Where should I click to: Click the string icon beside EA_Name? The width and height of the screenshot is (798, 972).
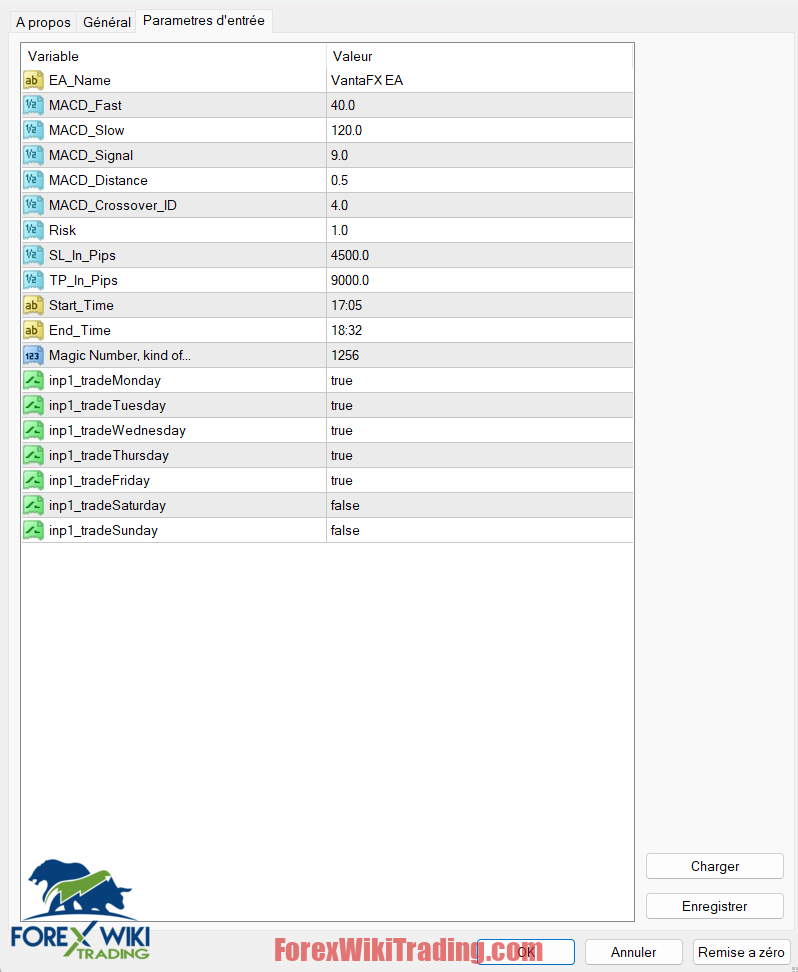point(33,81)
